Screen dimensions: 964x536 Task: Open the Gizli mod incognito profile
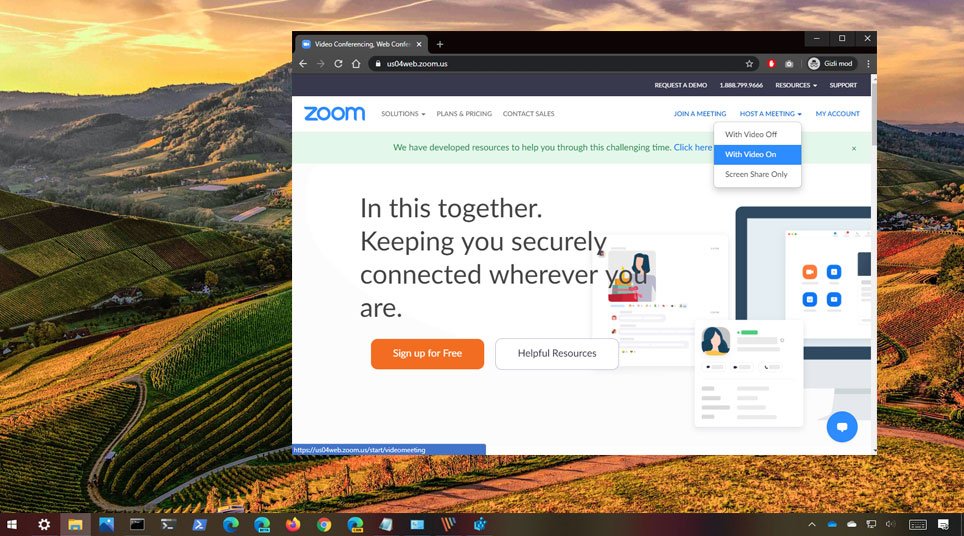(831, 63)
